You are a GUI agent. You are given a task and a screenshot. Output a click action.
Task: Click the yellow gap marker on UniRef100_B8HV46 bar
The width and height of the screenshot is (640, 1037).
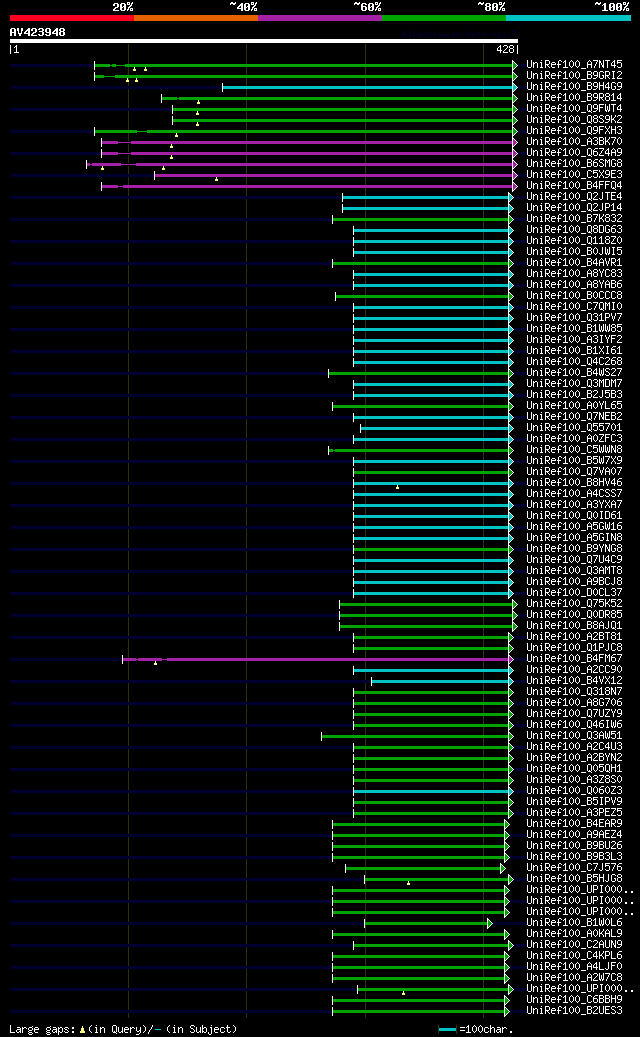coord(397,487)
